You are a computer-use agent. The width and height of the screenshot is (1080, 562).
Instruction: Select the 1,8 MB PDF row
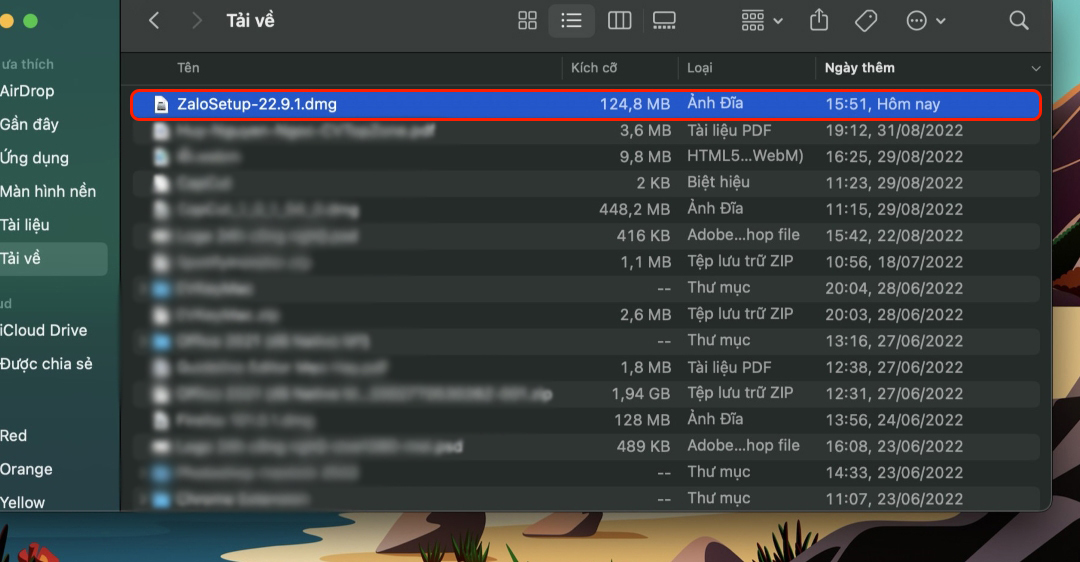pyautogui.click(x=585, y=367)
